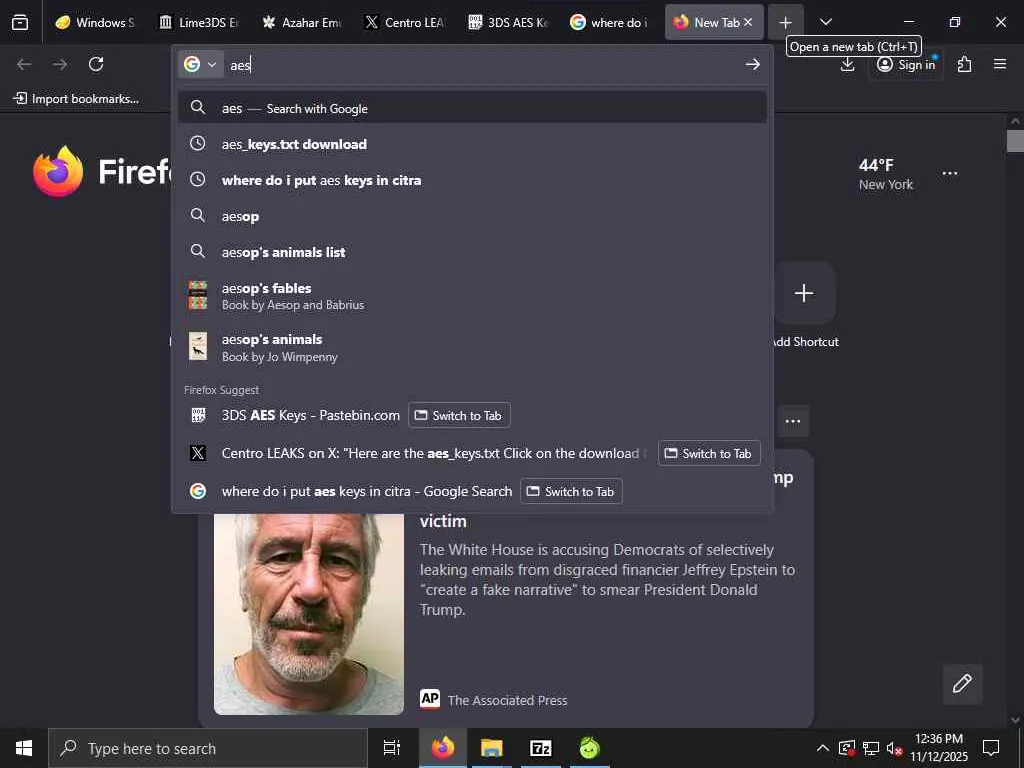Image resolution: width=1024 pixels, height=768 pixels.
Task: Switch to the Lime3DS Emulator tab
Action: [x=199, y=22]
